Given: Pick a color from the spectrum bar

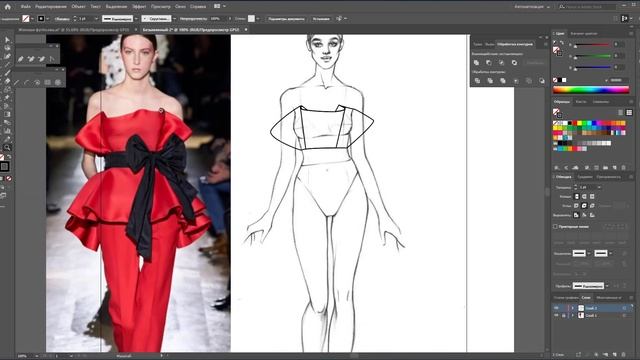Looking at the screenshot, I should click(591, 90).
